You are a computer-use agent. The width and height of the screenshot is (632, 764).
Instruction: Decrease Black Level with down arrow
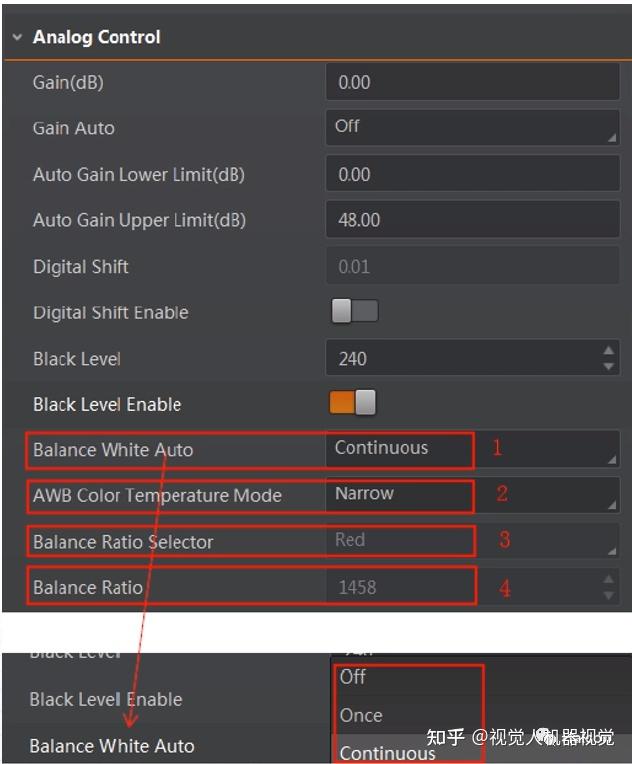tap(609, 366)
